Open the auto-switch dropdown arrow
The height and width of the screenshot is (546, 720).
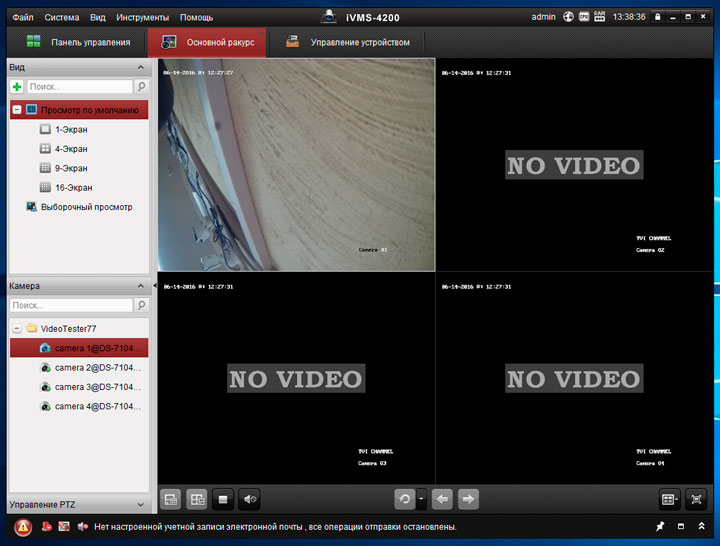tap(422, 498)
